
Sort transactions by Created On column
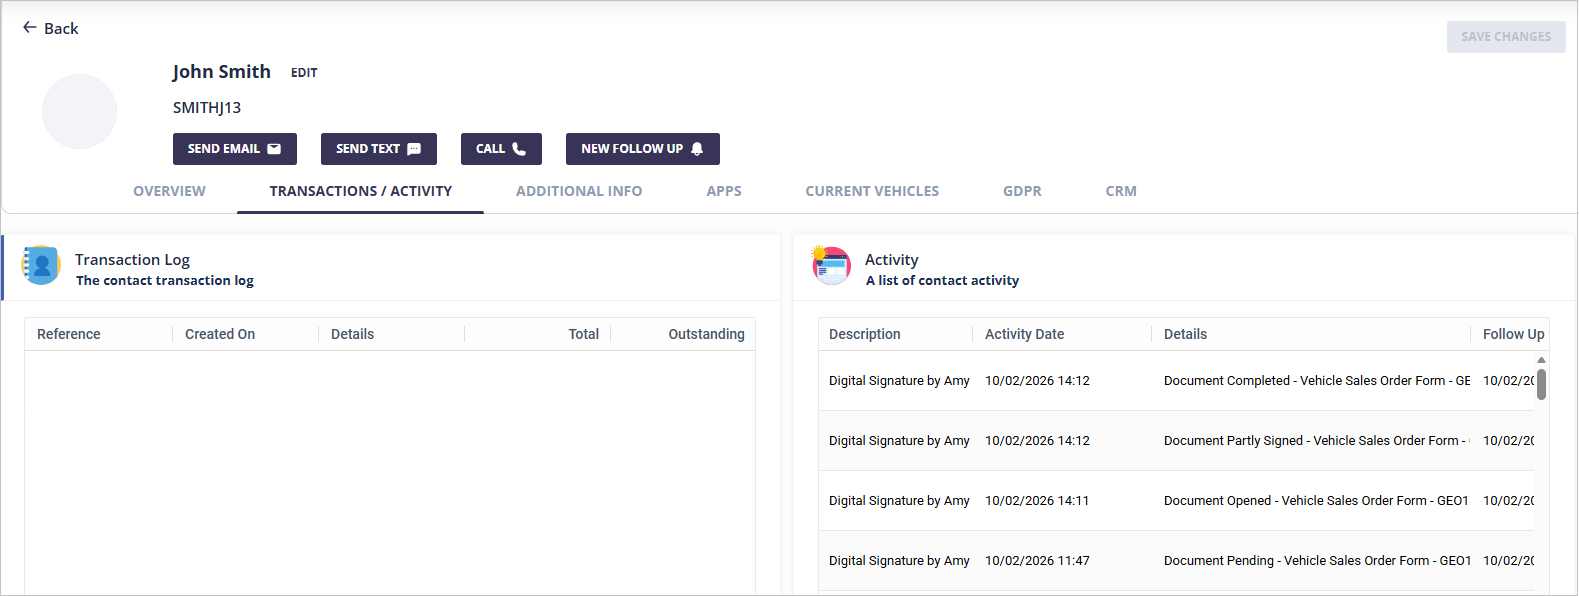pyautogui.click(x=220, y=334)
